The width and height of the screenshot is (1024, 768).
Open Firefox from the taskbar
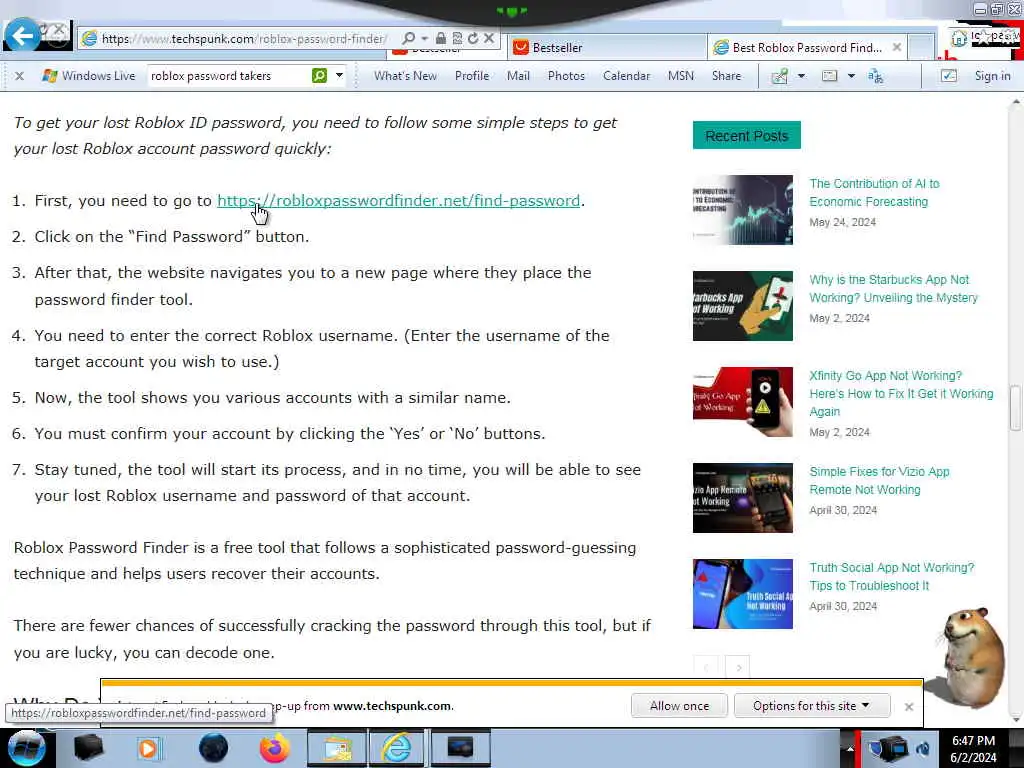point(274,748)
